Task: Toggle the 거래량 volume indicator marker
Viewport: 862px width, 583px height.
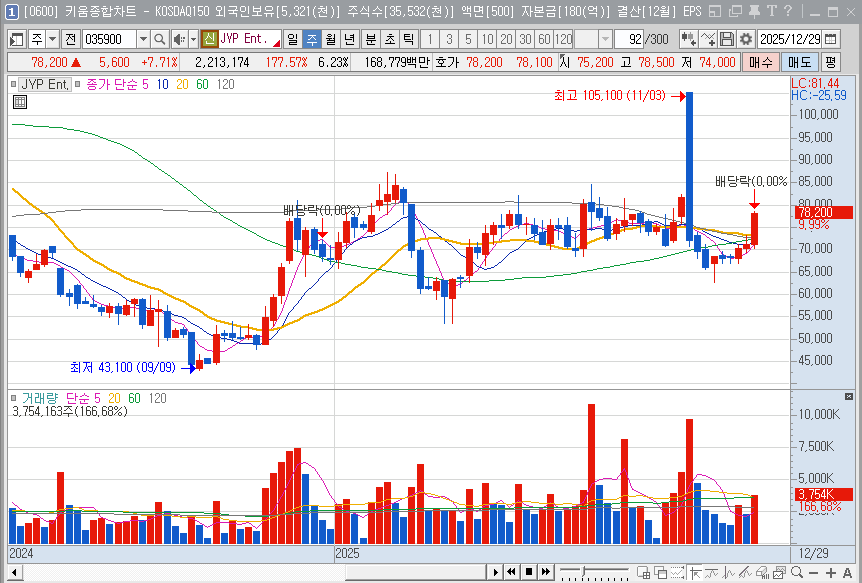Action: coord(14,398)
